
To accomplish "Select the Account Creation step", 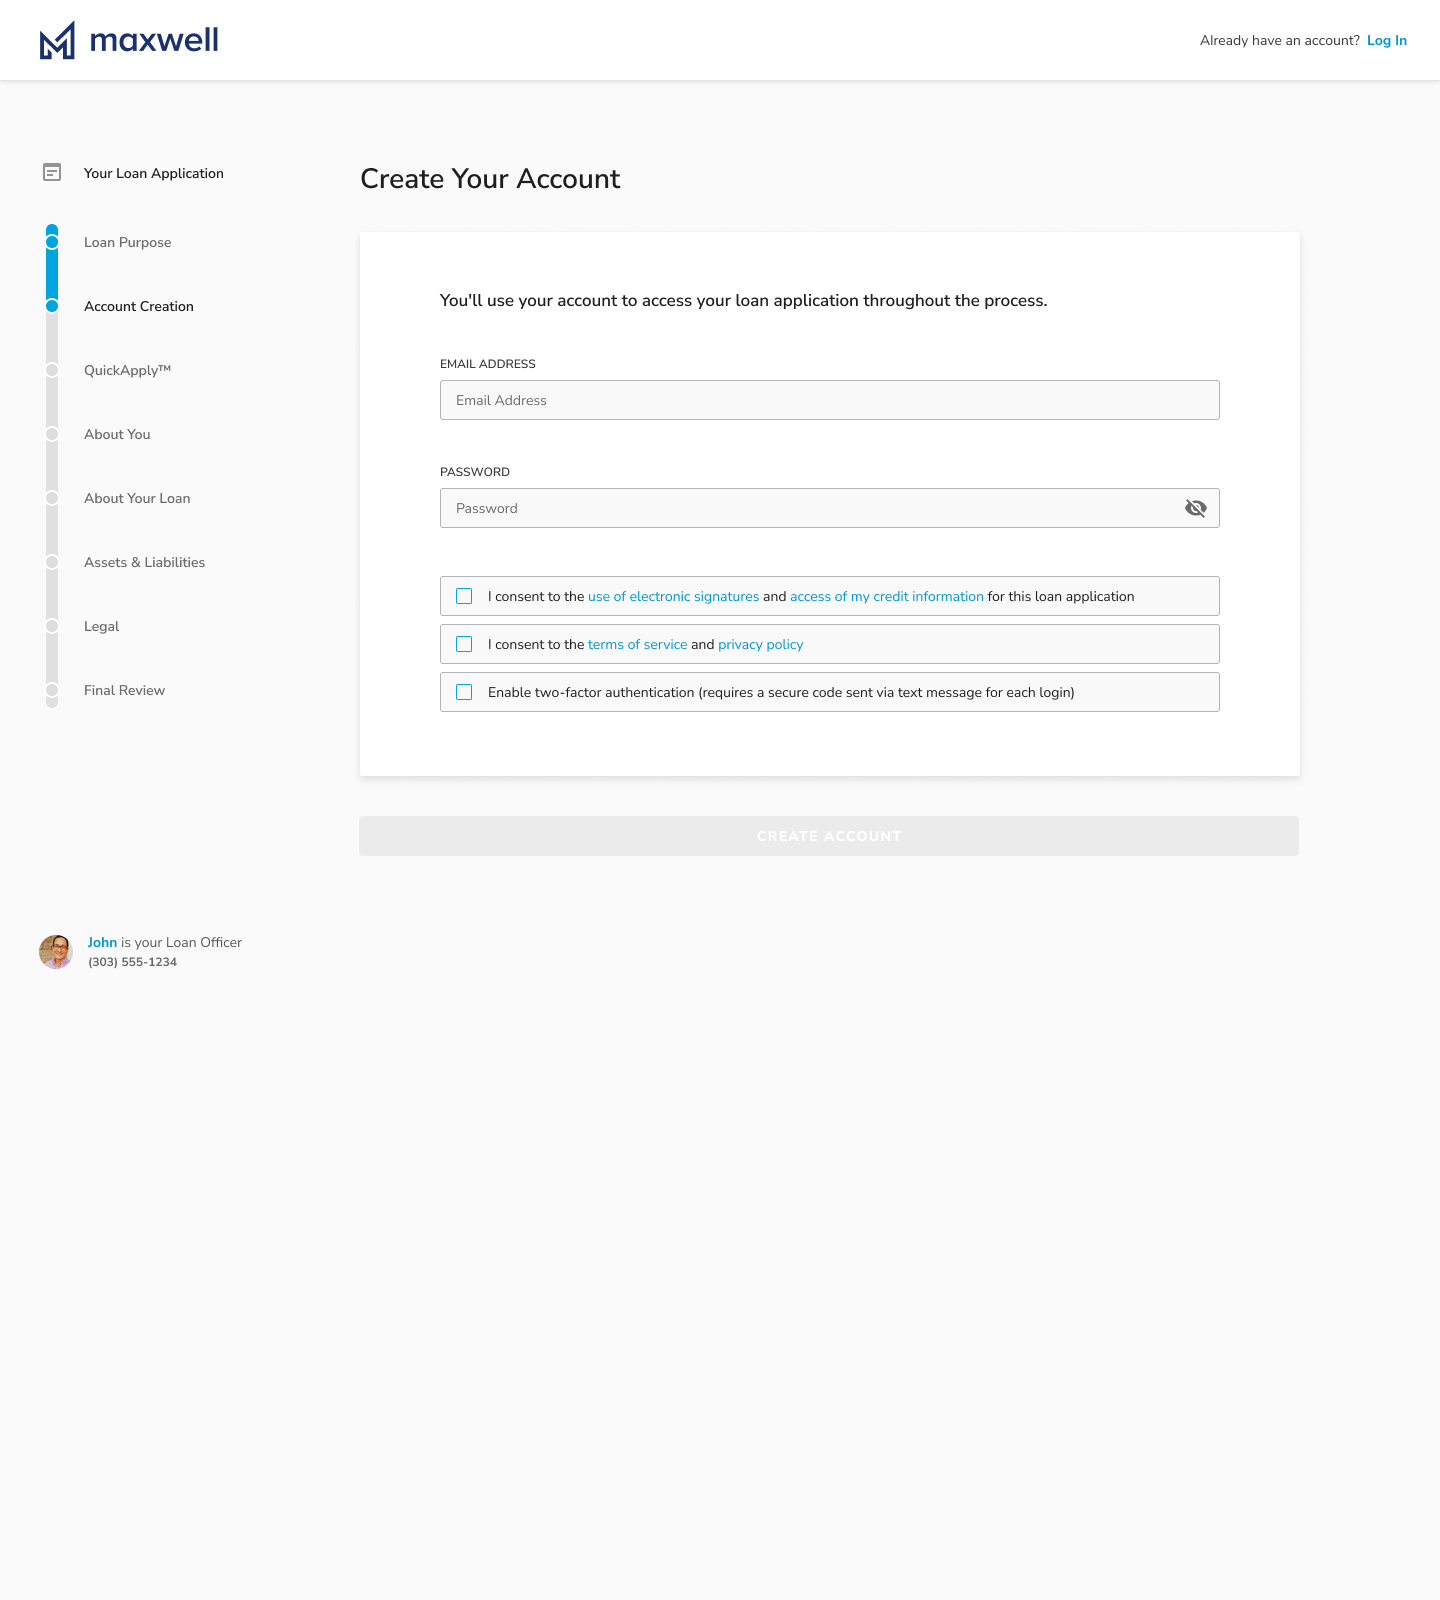I will tap(139, 306).
